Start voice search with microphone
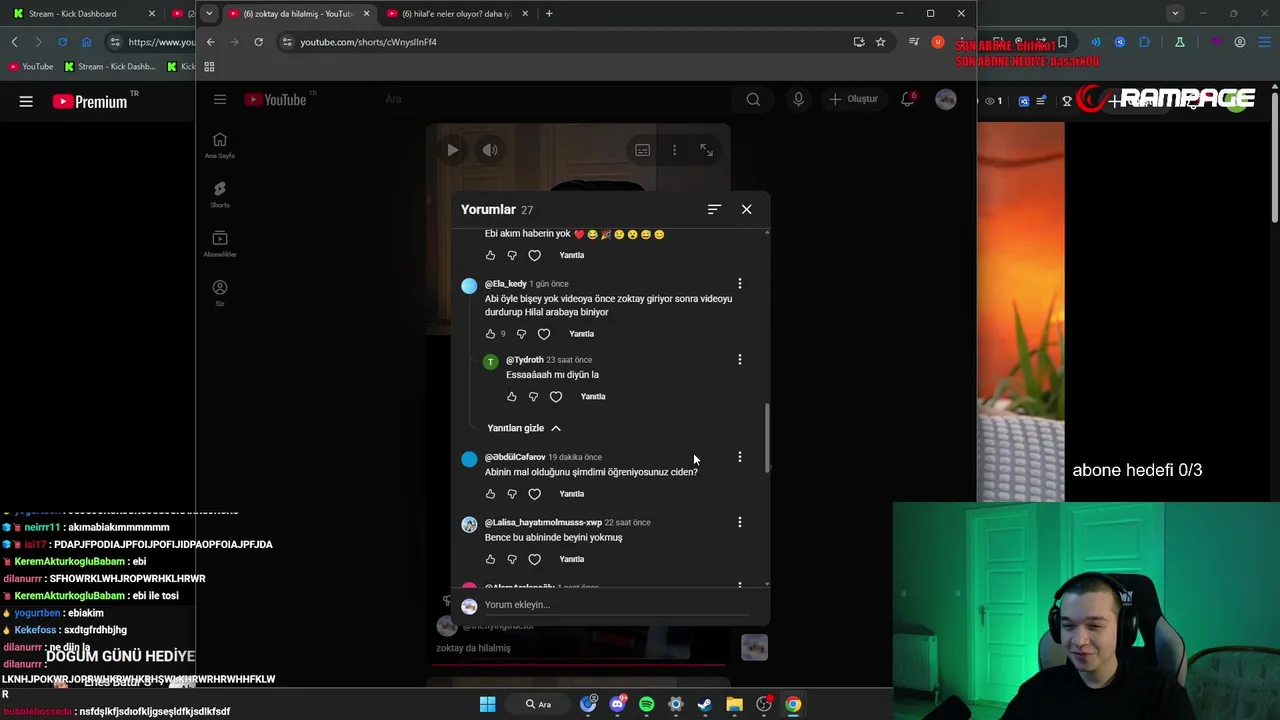The image size is (1280, 720). click(798, 99)
